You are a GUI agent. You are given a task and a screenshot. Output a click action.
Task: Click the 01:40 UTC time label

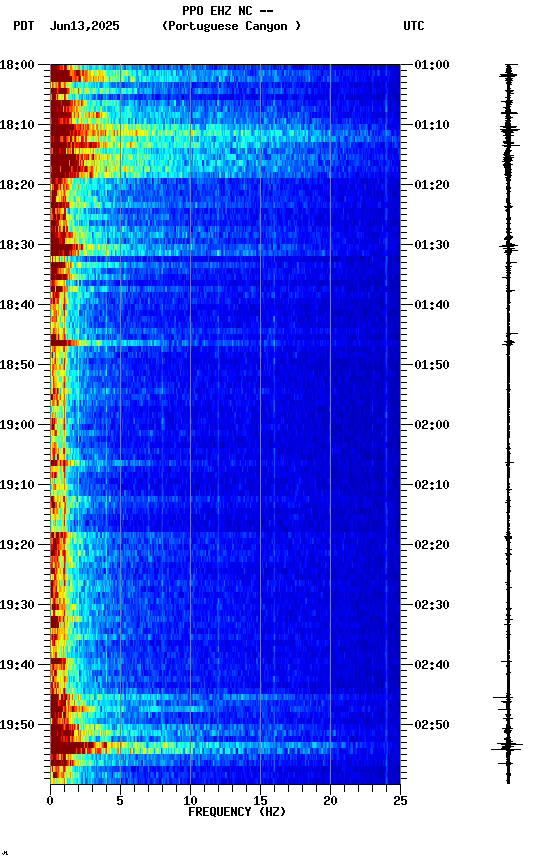click(432, 305)
